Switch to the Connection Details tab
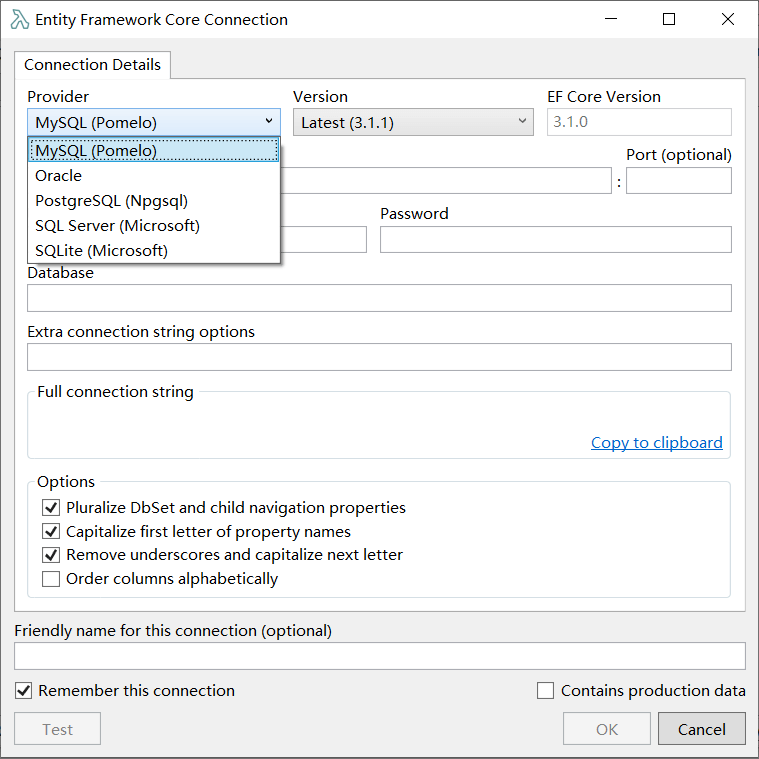This screenshot has height=759, width=759. coord(92,64)
